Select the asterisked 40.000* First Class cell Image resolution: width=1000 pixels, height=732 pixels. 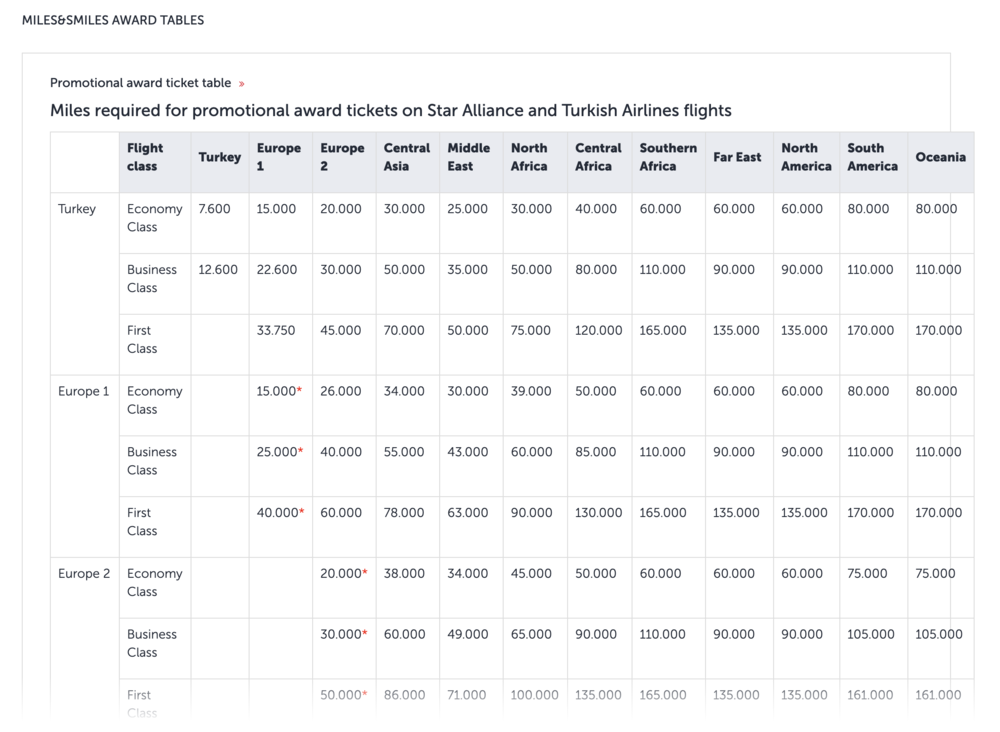[x=280, y=513]
